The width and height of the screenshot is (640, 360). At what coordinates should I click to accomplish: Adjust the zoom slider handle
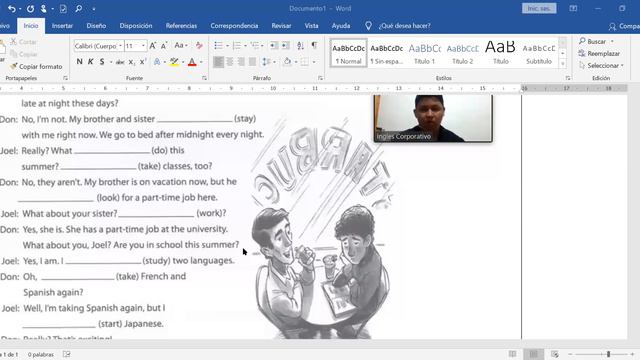(608, 354)
